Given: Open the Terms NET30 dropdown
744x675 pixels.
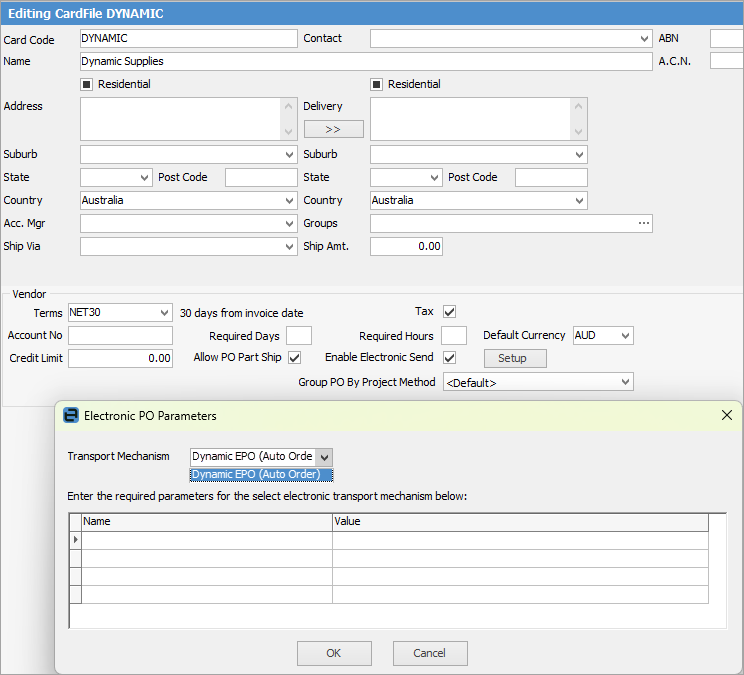Looking at the screenshot, I should pos(164,313).
